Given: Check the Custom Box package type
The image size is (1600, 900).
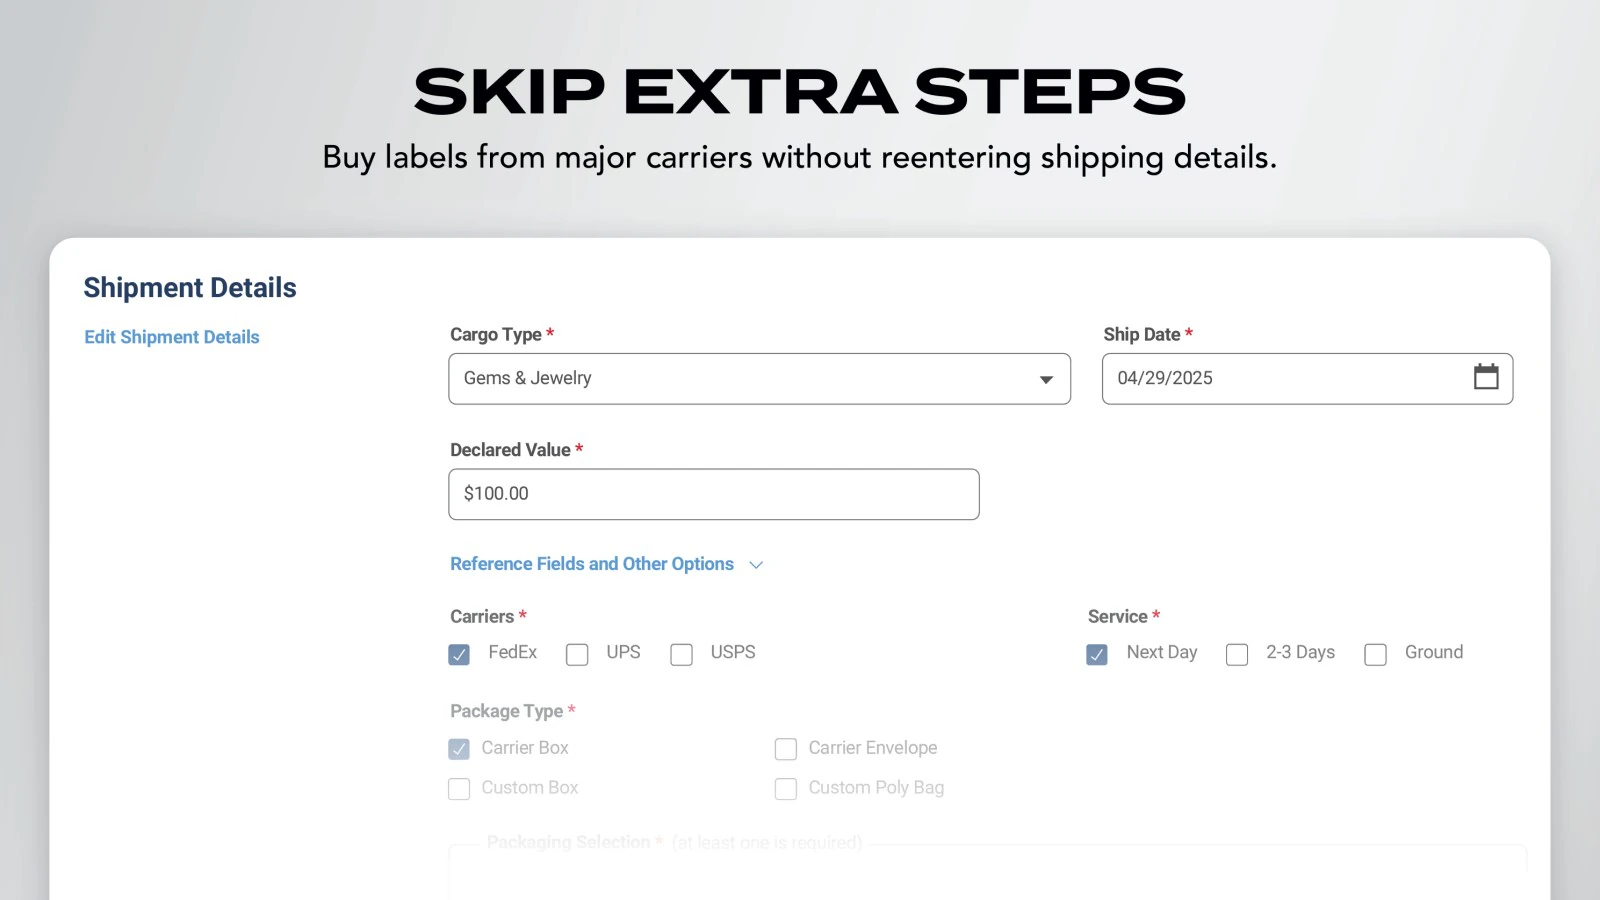Looking at the screenshot, I should pos(459,788).
